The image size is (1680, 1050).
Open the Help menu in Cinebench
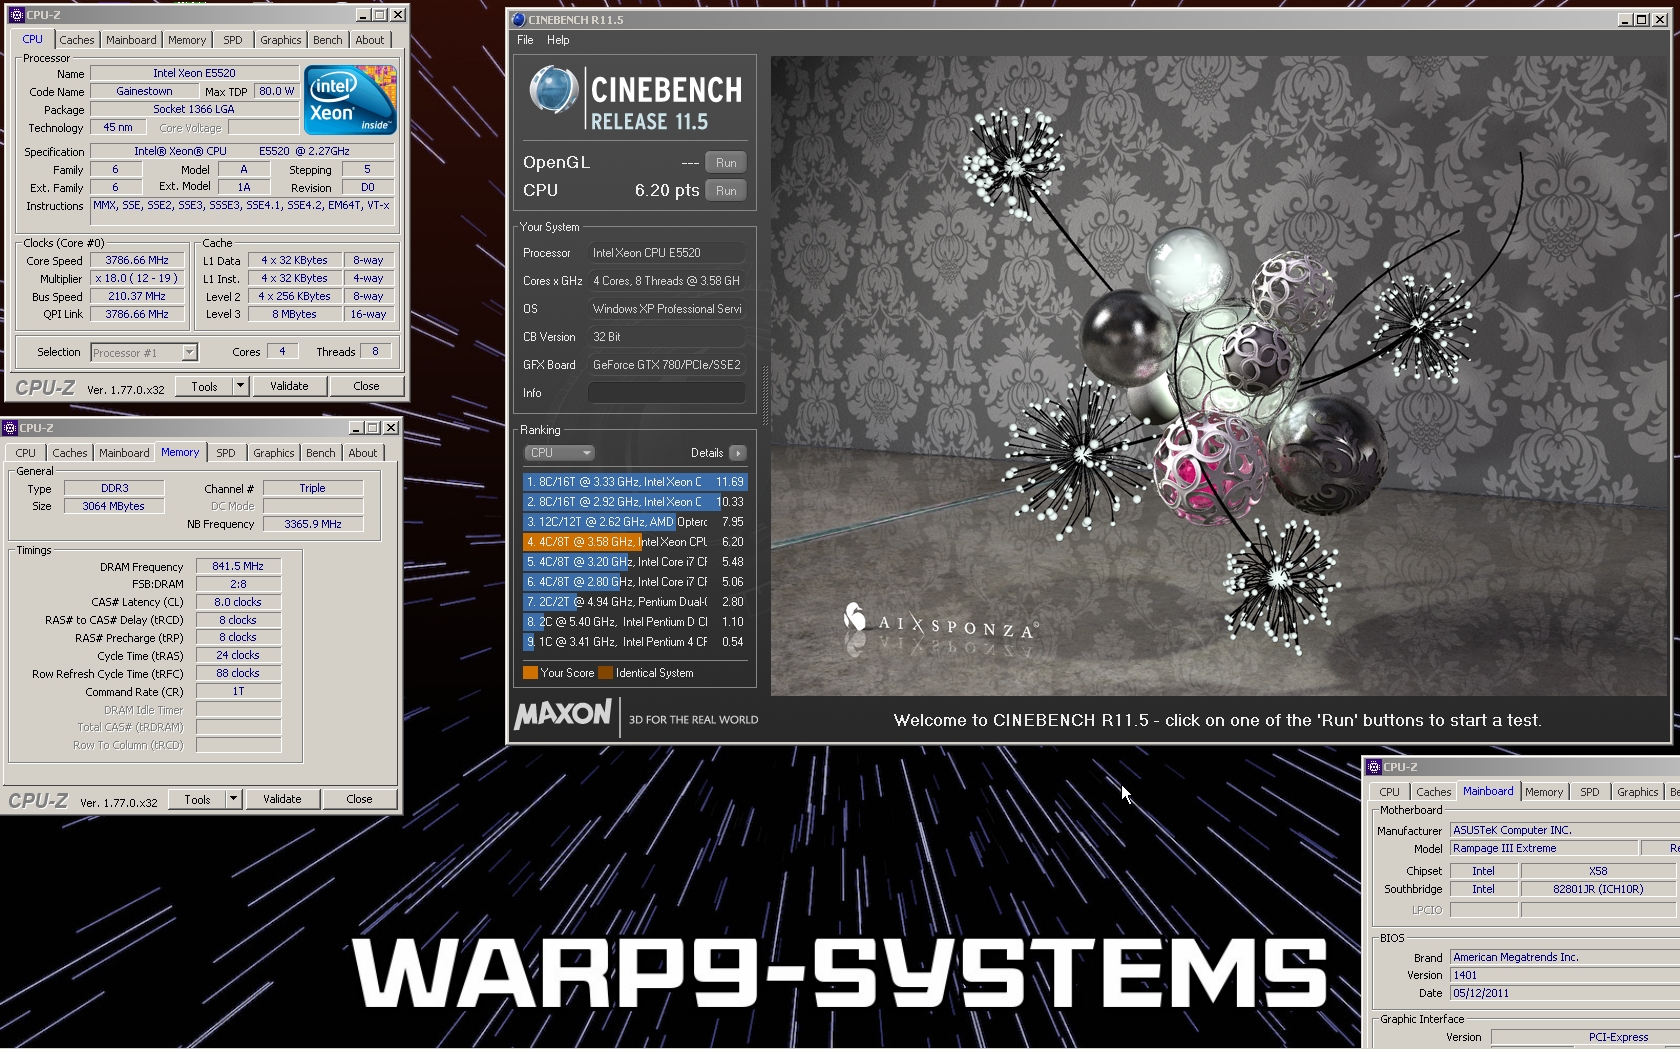click(558, 40)
